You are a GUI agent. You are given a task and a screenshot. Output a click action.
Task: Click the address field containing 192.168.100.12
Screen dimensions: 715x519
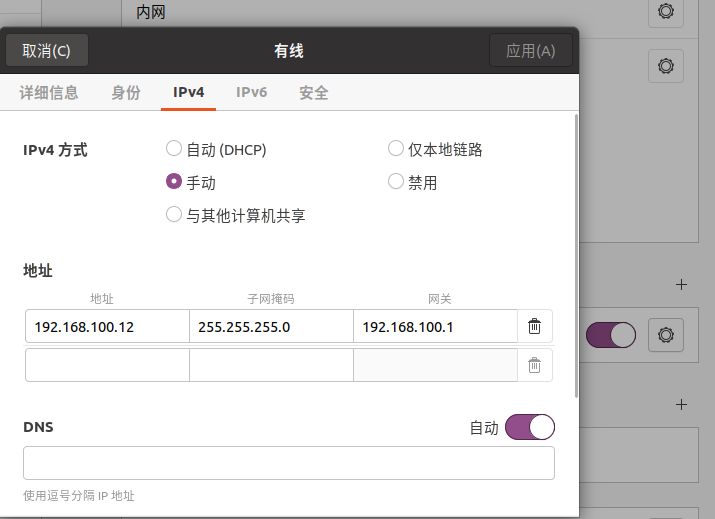coord(107,326)
